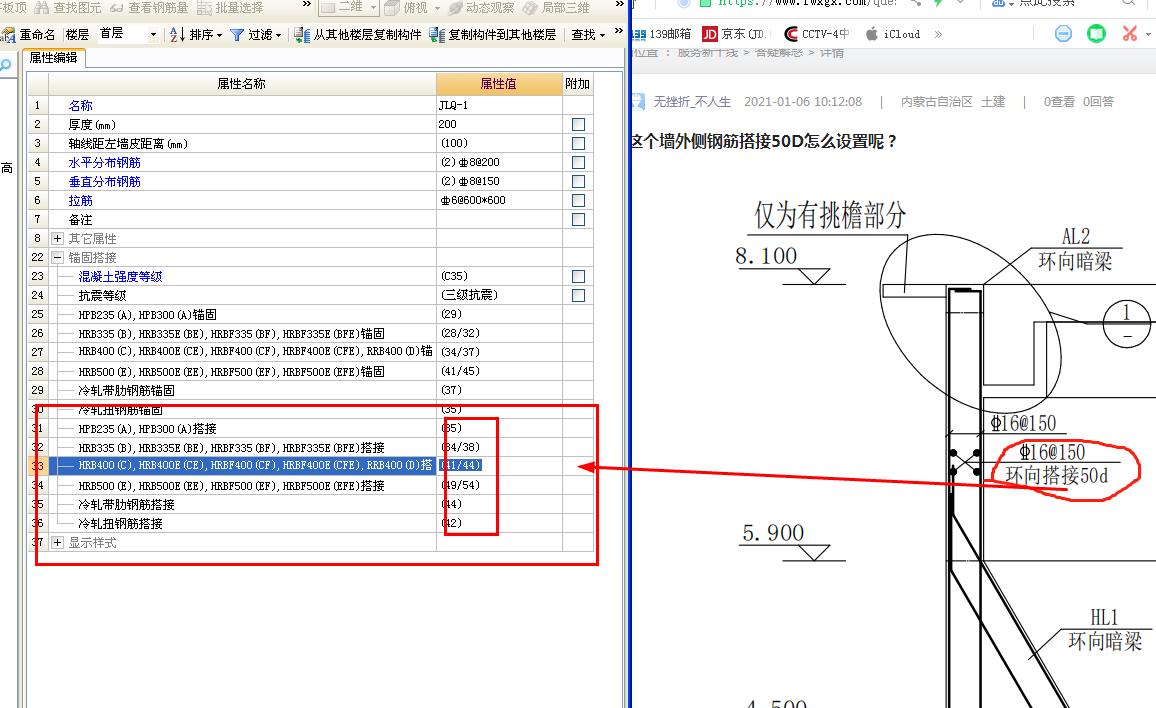
Task: Open the 二维 view dropdown
Action: [x=374, y=7]
